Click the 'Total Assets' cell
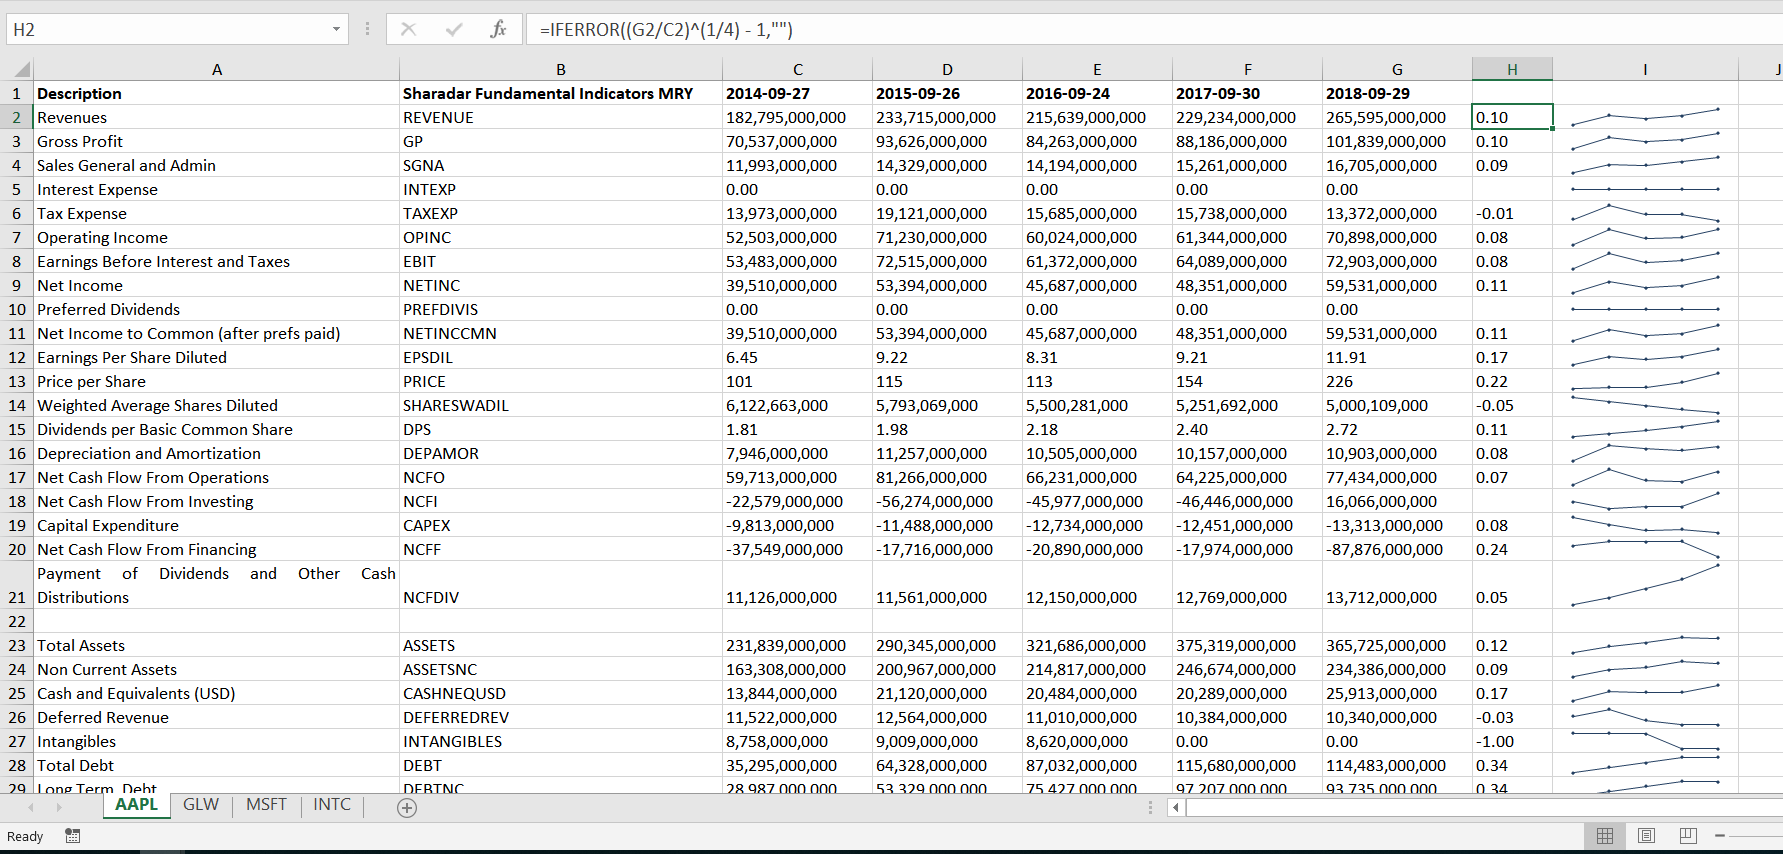The image size is (1783, 854). coord(216,645)
